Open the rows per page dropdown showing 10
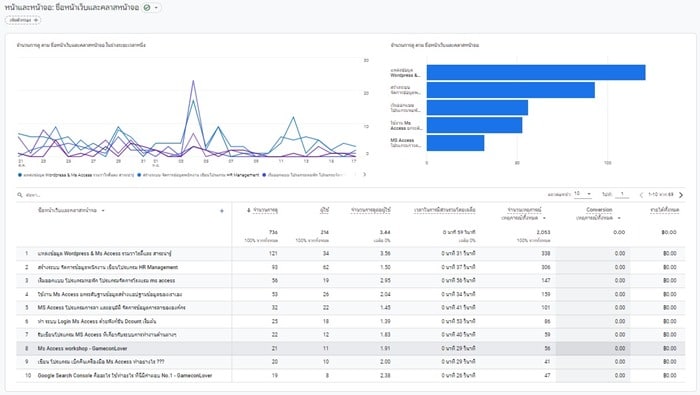This screenshot has width=700, height=395. pyautogui.click(x=583, y=194)
